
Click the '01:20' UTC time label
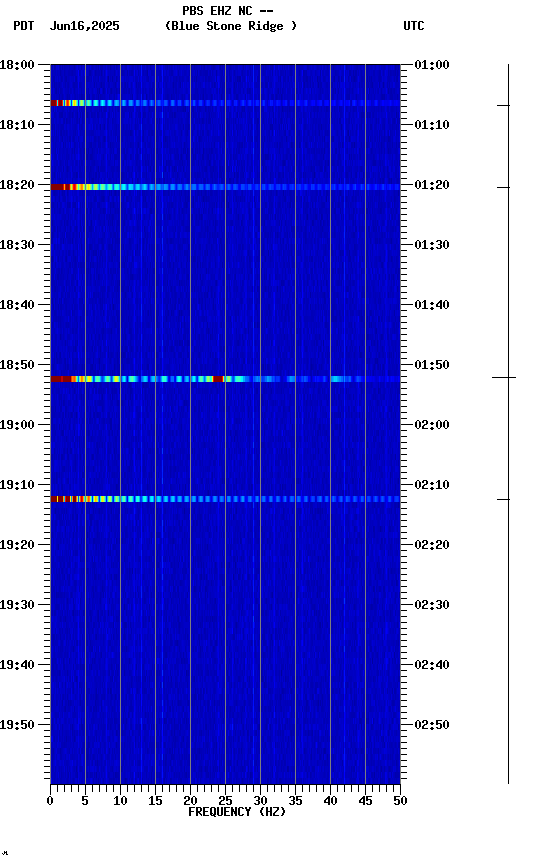[432, 185]
